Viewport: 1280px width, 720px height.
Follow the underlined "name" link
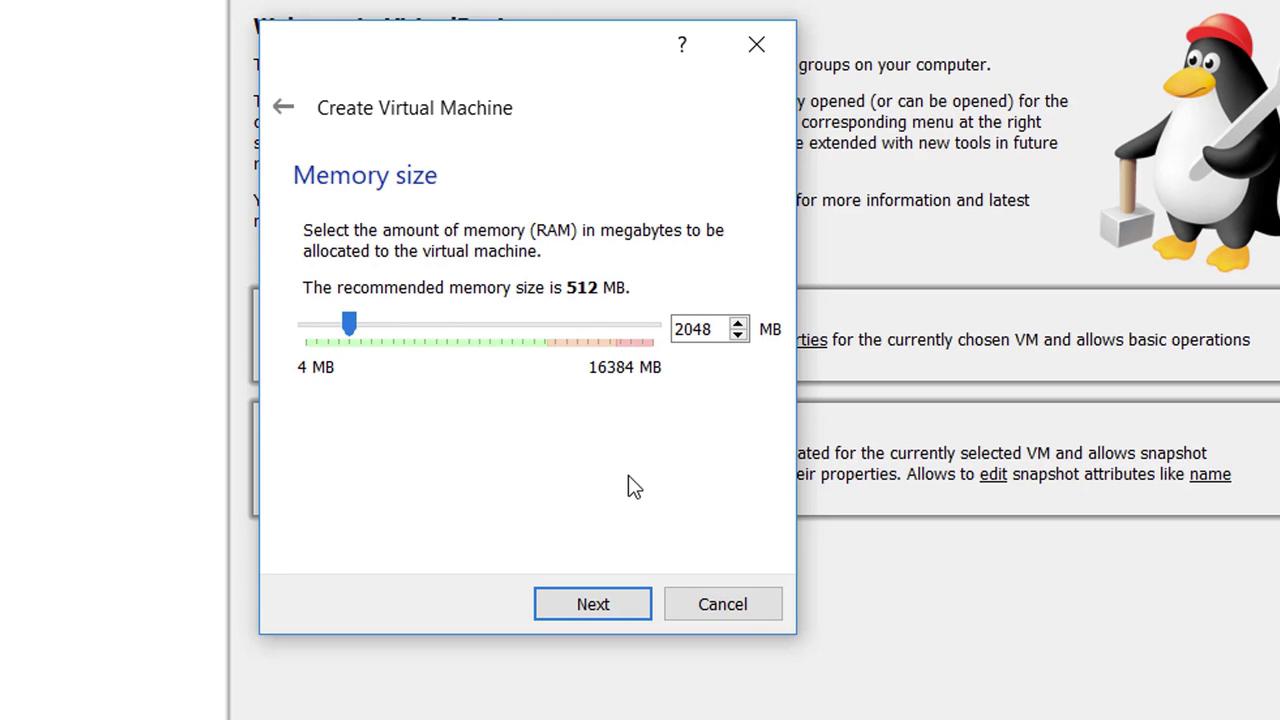click(1209, 474)
